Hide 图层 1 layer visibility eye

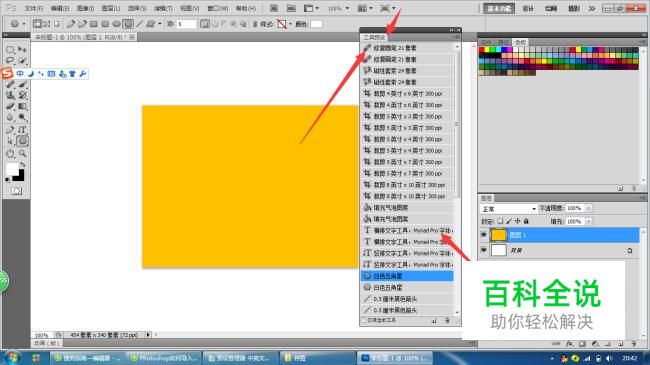pyautogui.click(x=483, y=235)
